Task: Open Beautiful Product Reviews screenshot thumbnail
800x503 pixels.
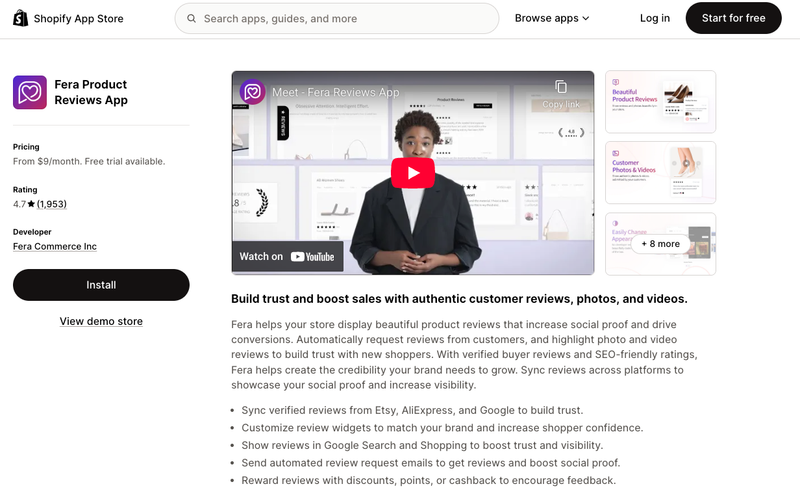Action: tap(660, 102)
